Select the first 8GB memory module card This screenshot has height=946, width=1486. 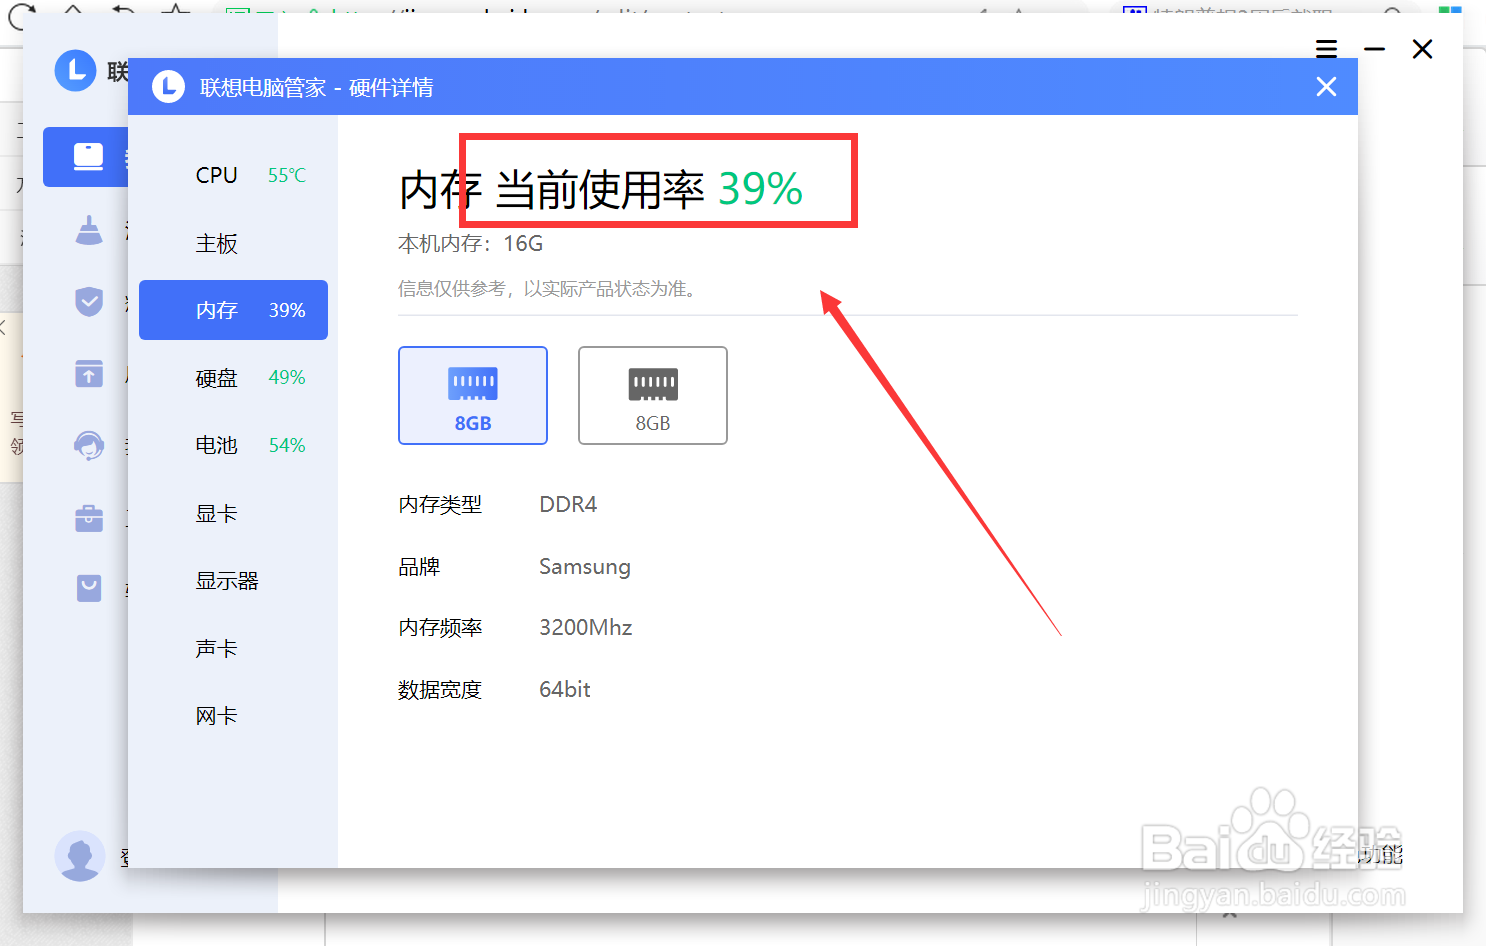[x=473, y=395]
